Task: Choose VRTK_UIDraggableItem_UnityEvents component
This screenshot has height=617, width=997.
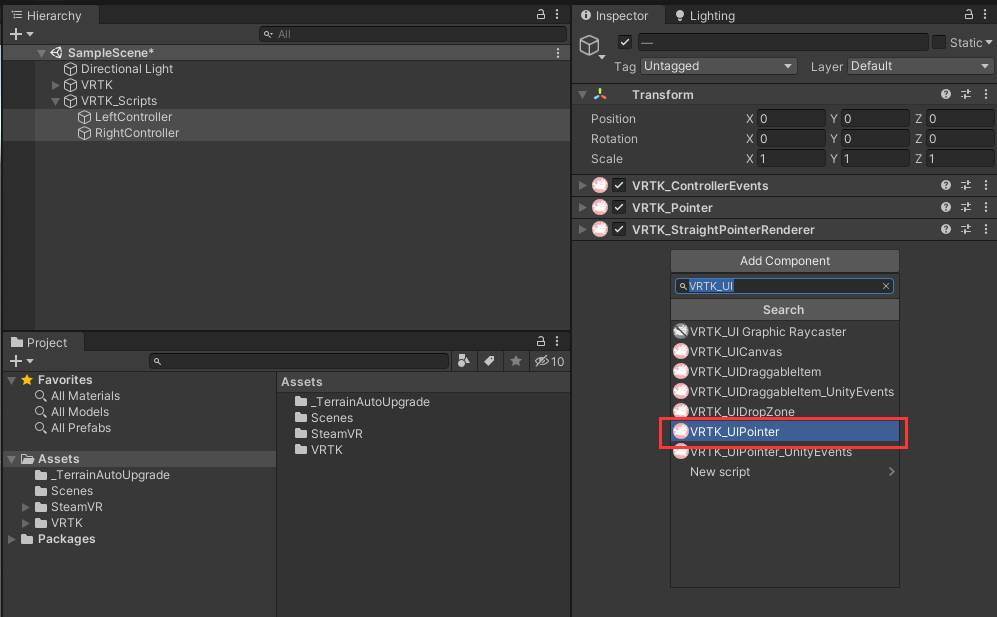Action: pos(785,392)
